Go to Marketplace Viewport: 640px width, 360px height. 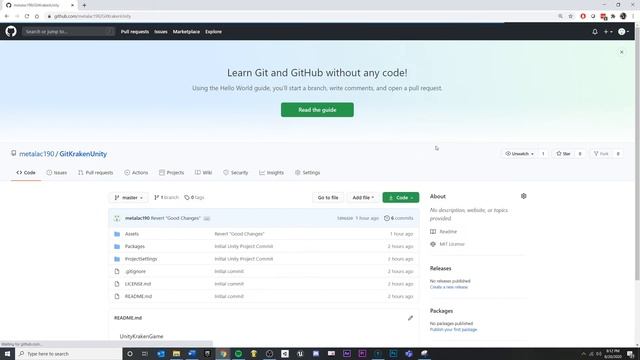click(186, 32)
